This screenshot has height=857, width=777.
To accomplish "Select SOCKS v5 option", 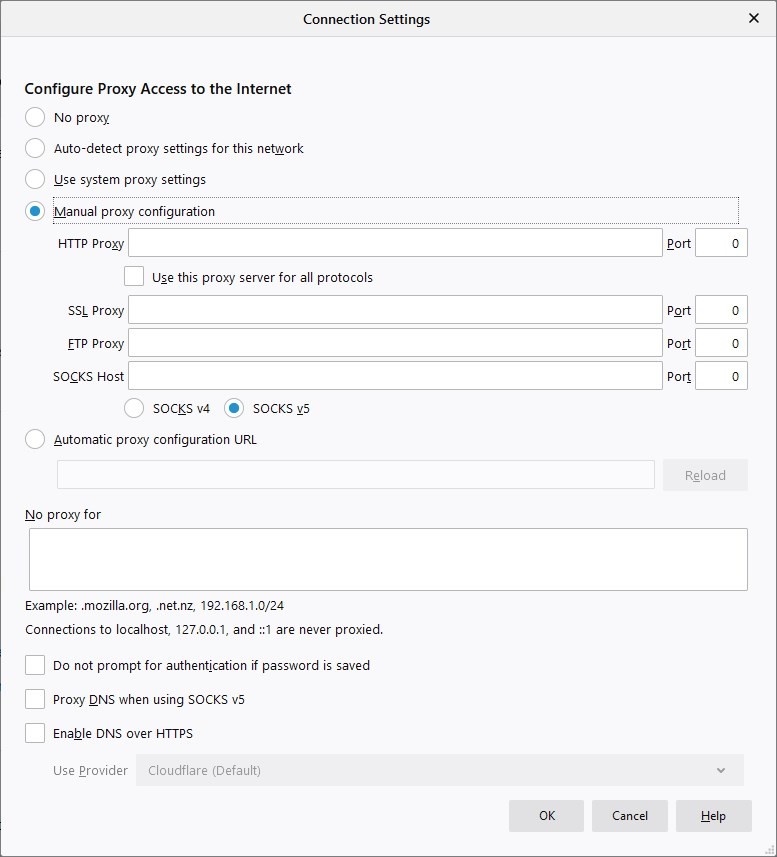I will pyautogui.click(x=234, y=408).
